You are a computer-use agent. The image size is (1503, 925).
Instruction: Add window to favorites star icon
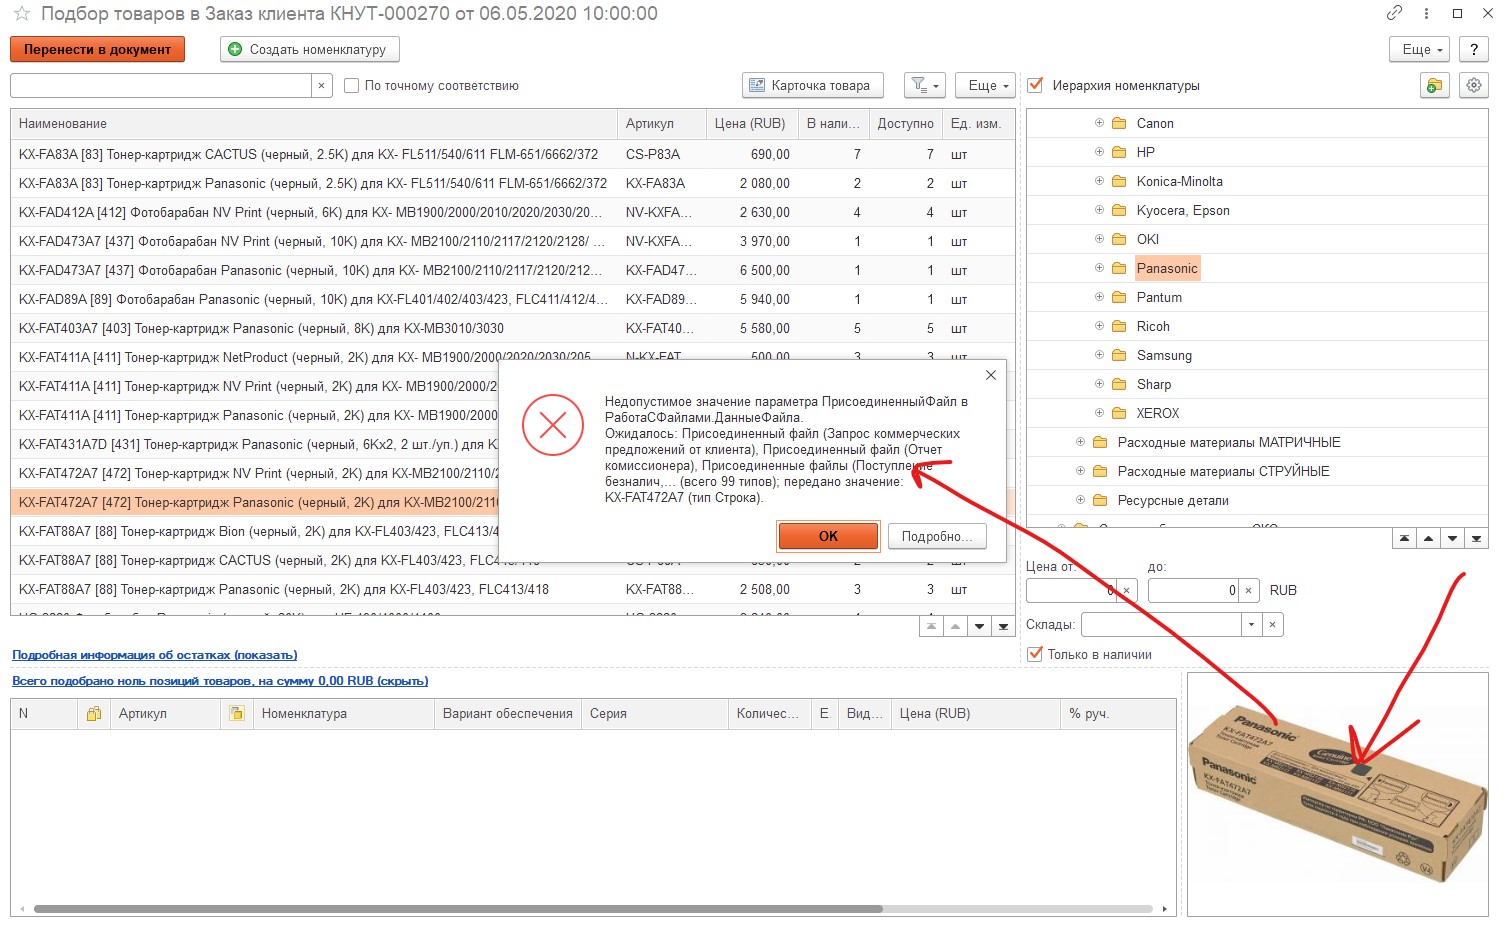click(x=21, y=14)
